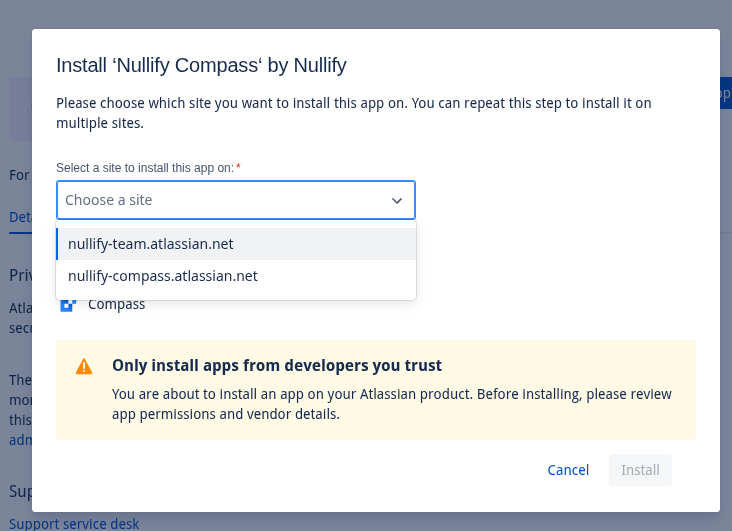Click the chevron arrow in site selector

(396, 200)
